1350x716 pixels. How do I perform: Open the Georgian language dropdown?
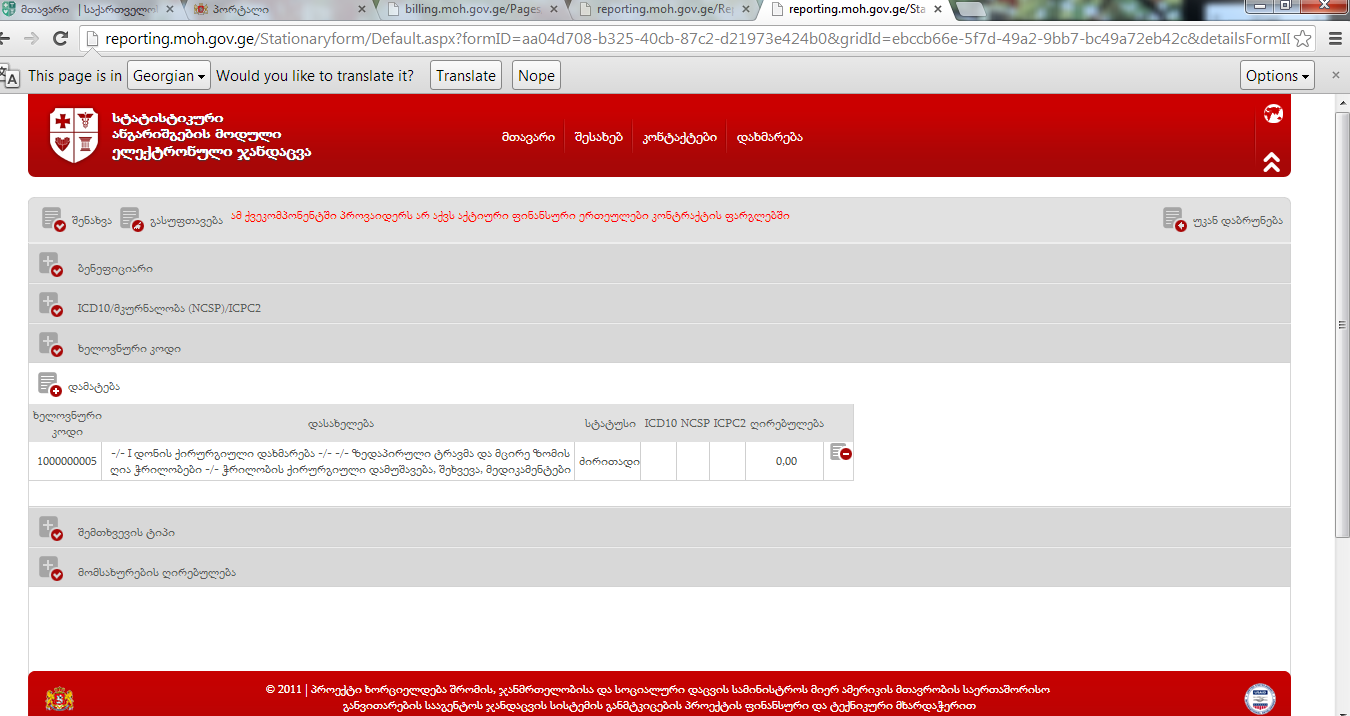point(169,76)
